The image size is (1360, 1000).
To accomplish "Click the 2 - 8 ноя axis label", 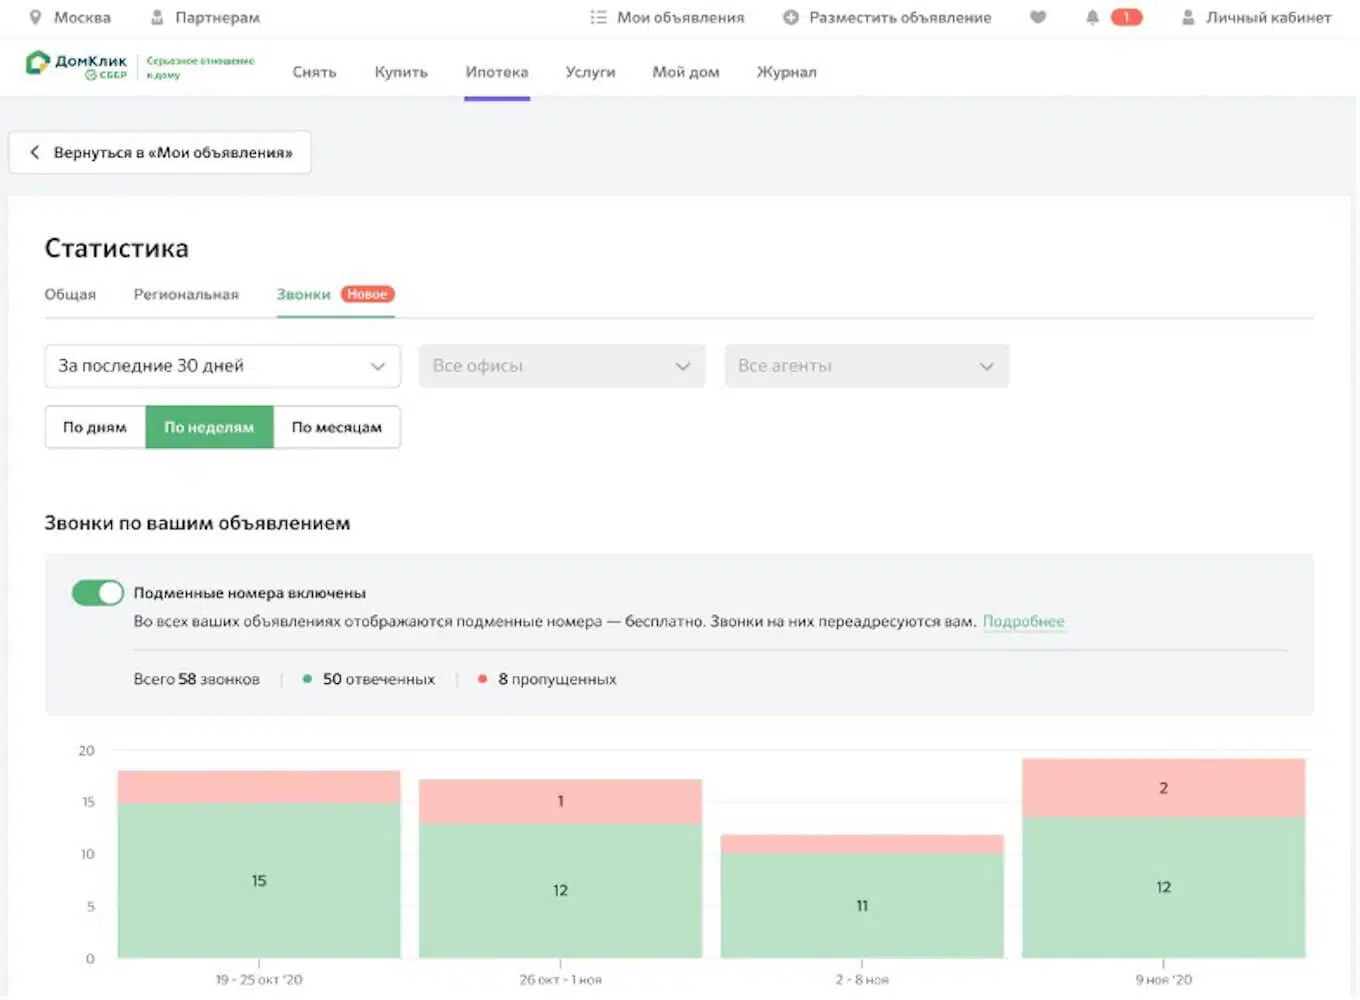I will [862, 980].
